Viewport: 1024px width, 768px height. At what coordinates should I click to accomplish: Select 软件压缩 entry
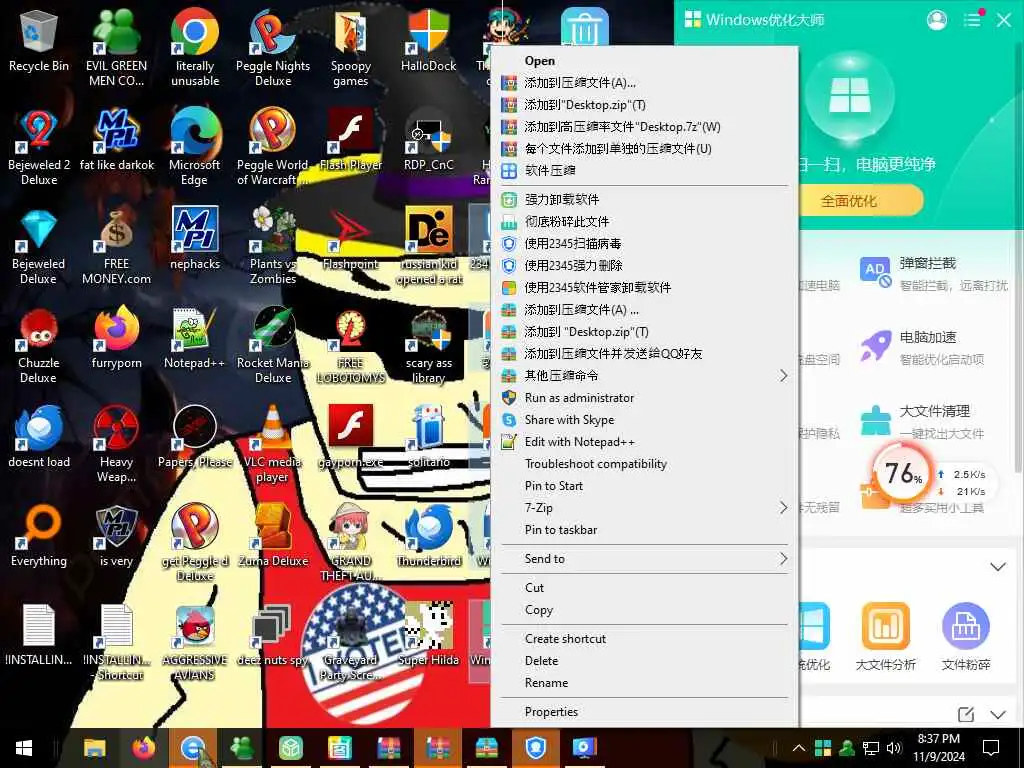(x=645, y=170)
